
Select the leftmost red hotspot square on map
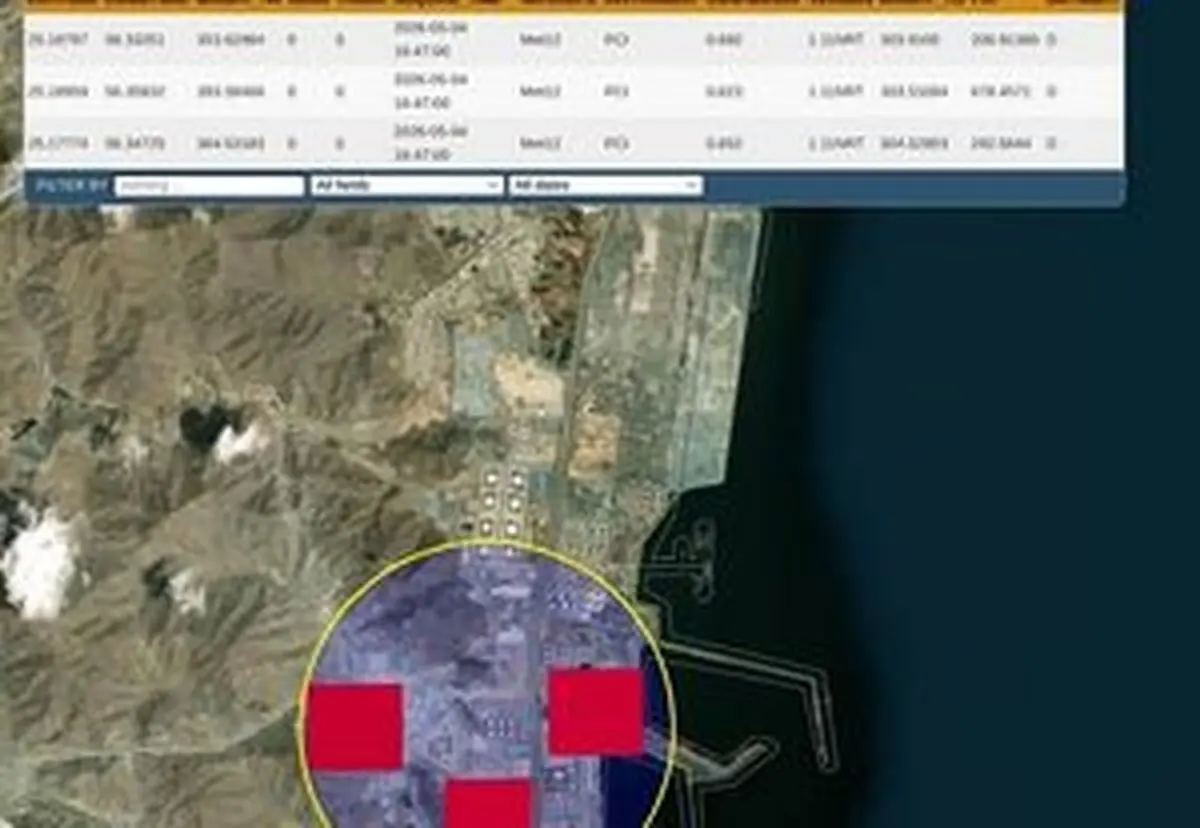[x=355, y=727]
